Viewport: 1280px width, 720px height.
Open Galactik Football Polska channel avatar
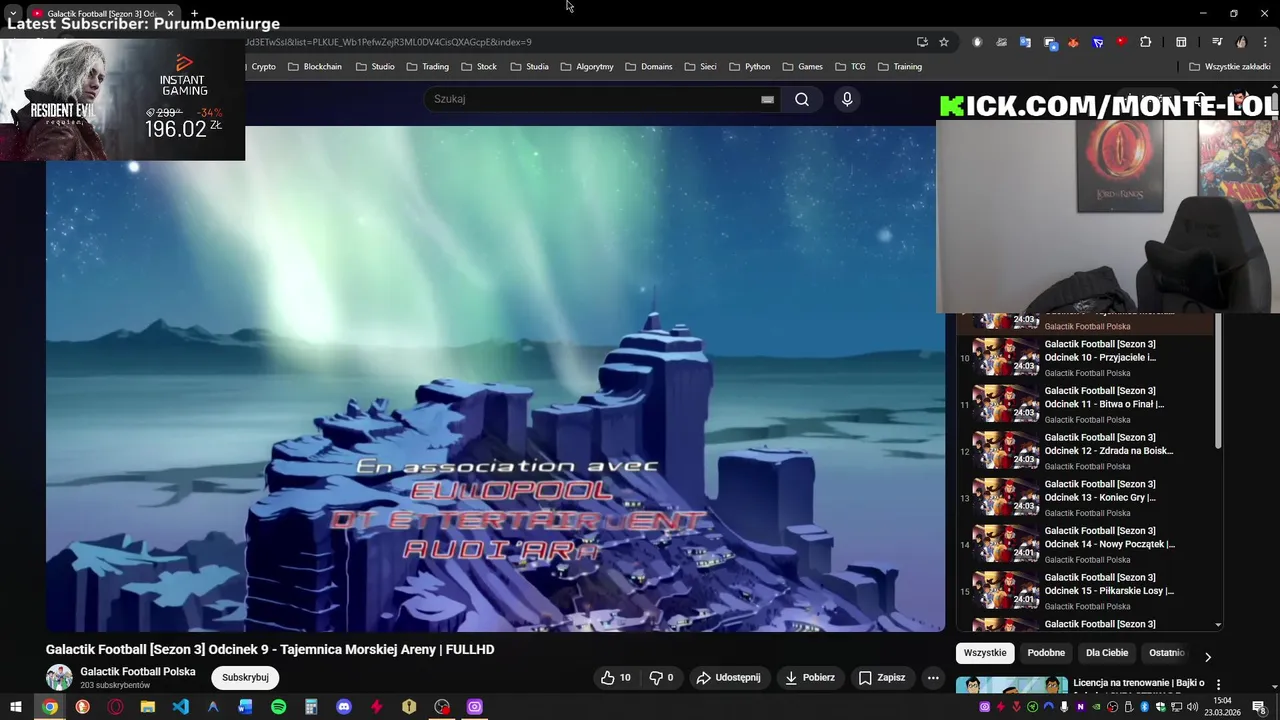tap(59, 677)
